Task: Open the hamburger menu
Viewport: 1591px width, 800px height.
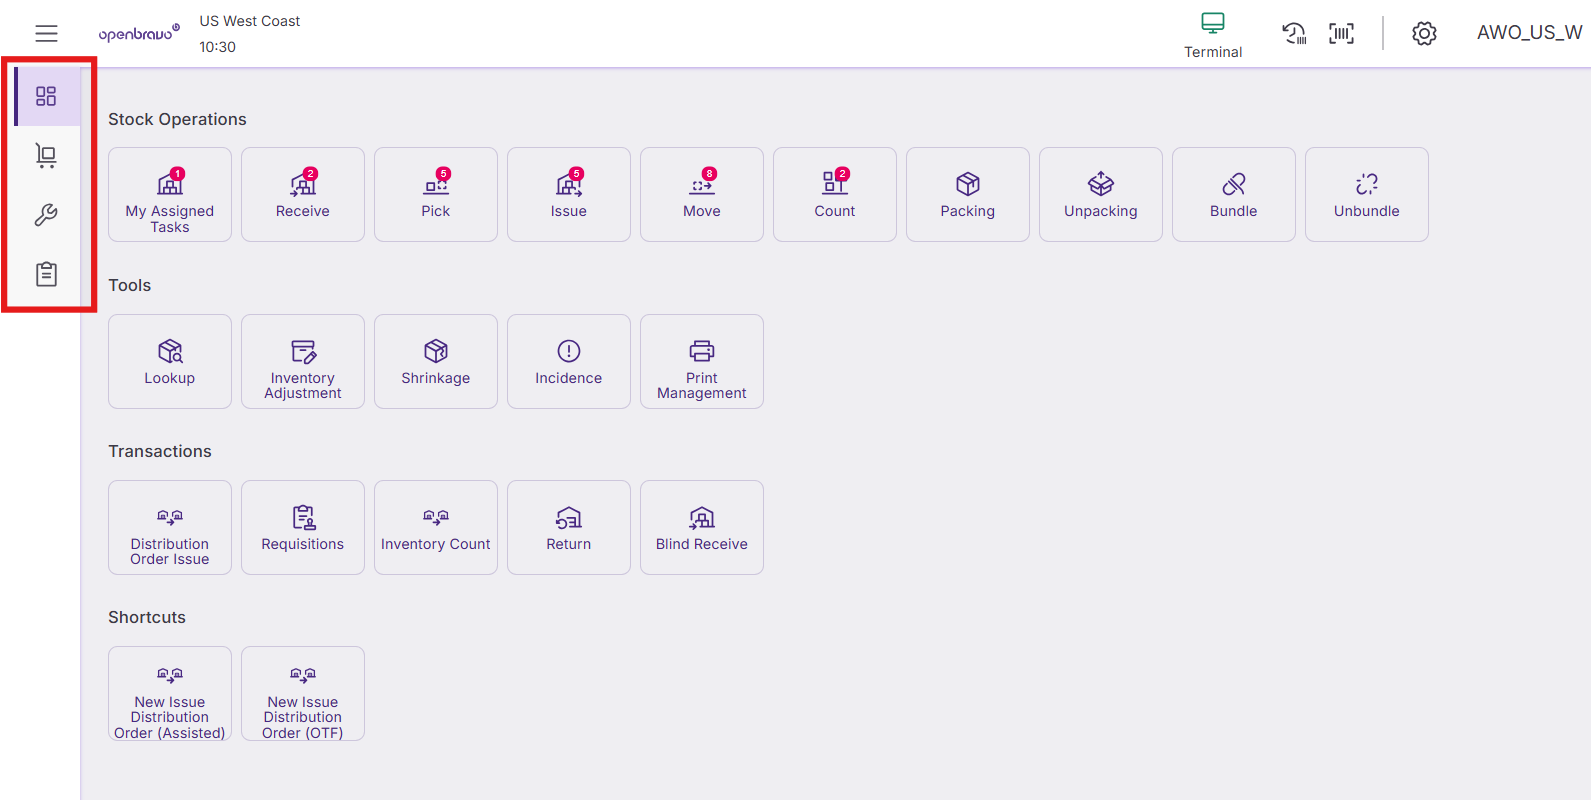Action: (46, 33)
